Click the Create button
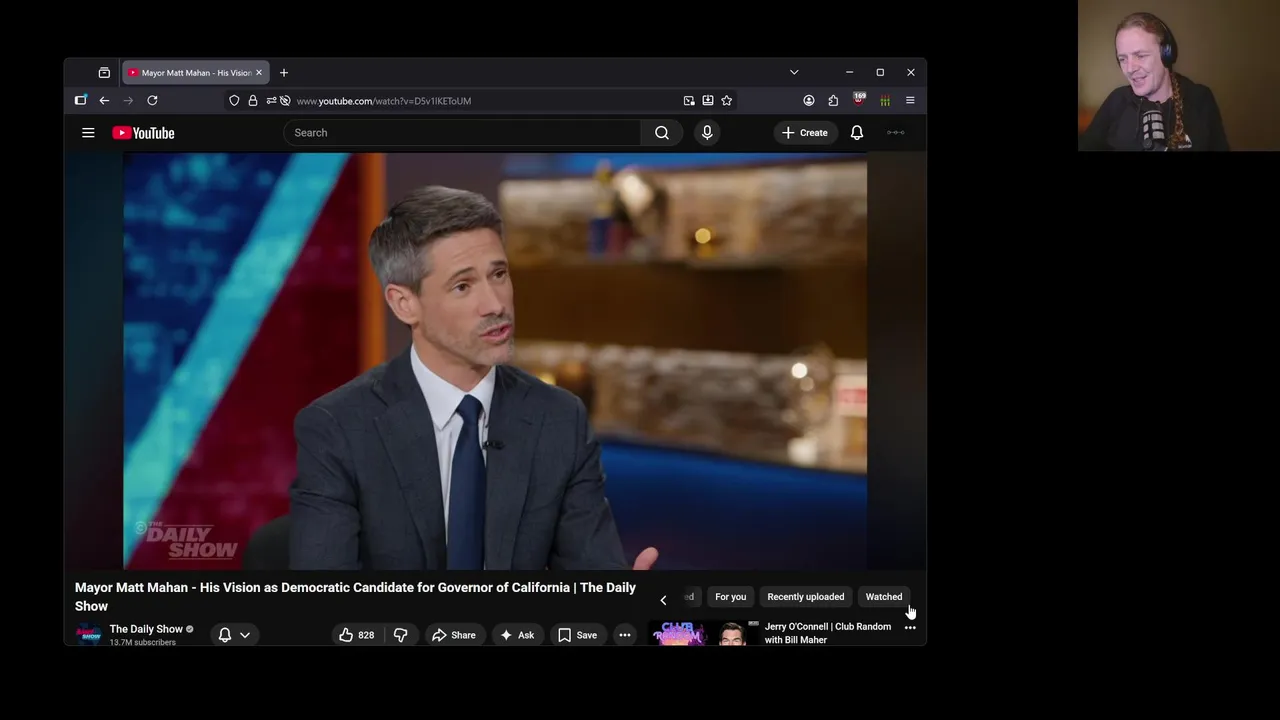The height and width of the screenshot is (720, 1280). tap(805, 133)
